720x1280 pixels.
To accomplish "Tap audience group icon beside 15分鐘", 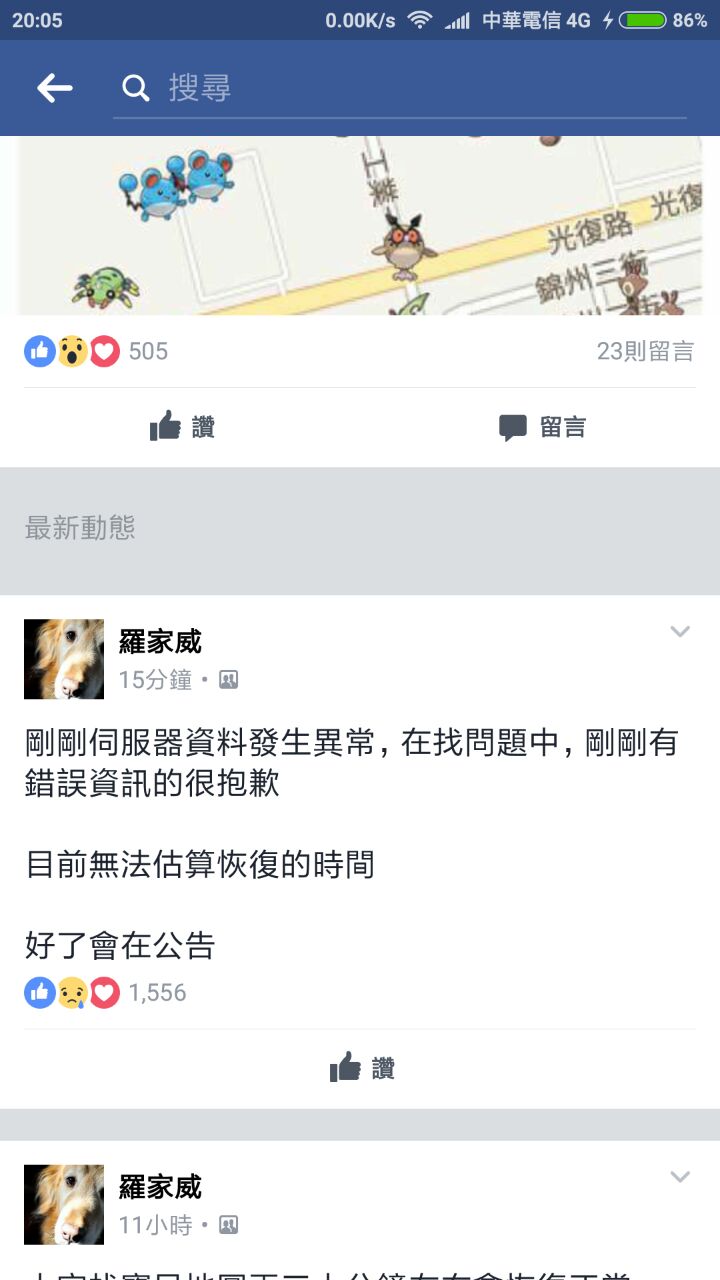I will [x=228, y=681].
